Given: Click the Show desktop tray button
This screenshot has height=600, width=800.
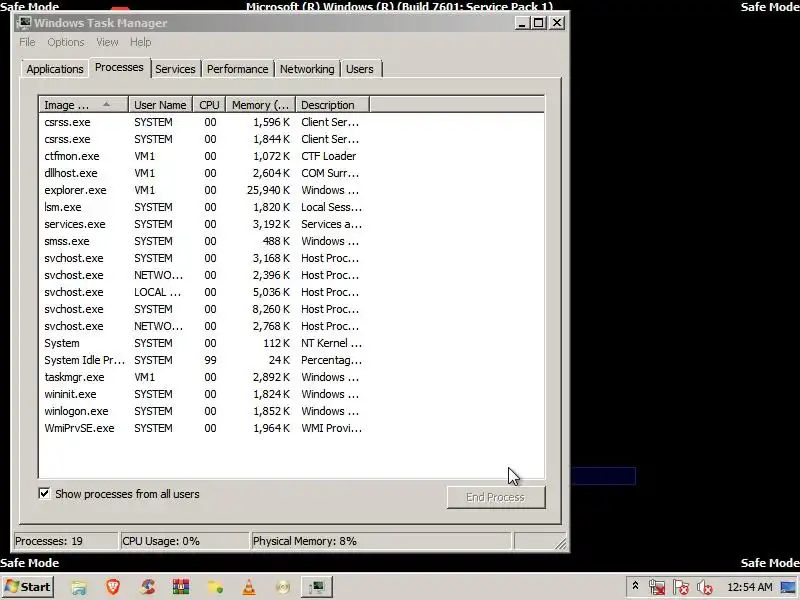Looking at the screenshot, I should coord(790,587).
